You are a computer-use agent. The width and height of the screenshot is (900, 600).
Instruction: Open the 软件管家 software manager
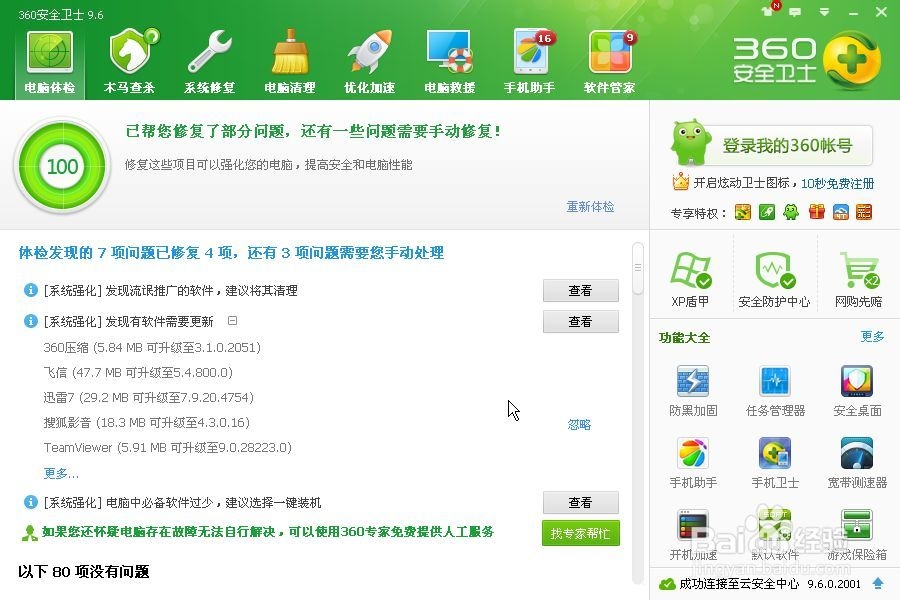click(610, 62)
